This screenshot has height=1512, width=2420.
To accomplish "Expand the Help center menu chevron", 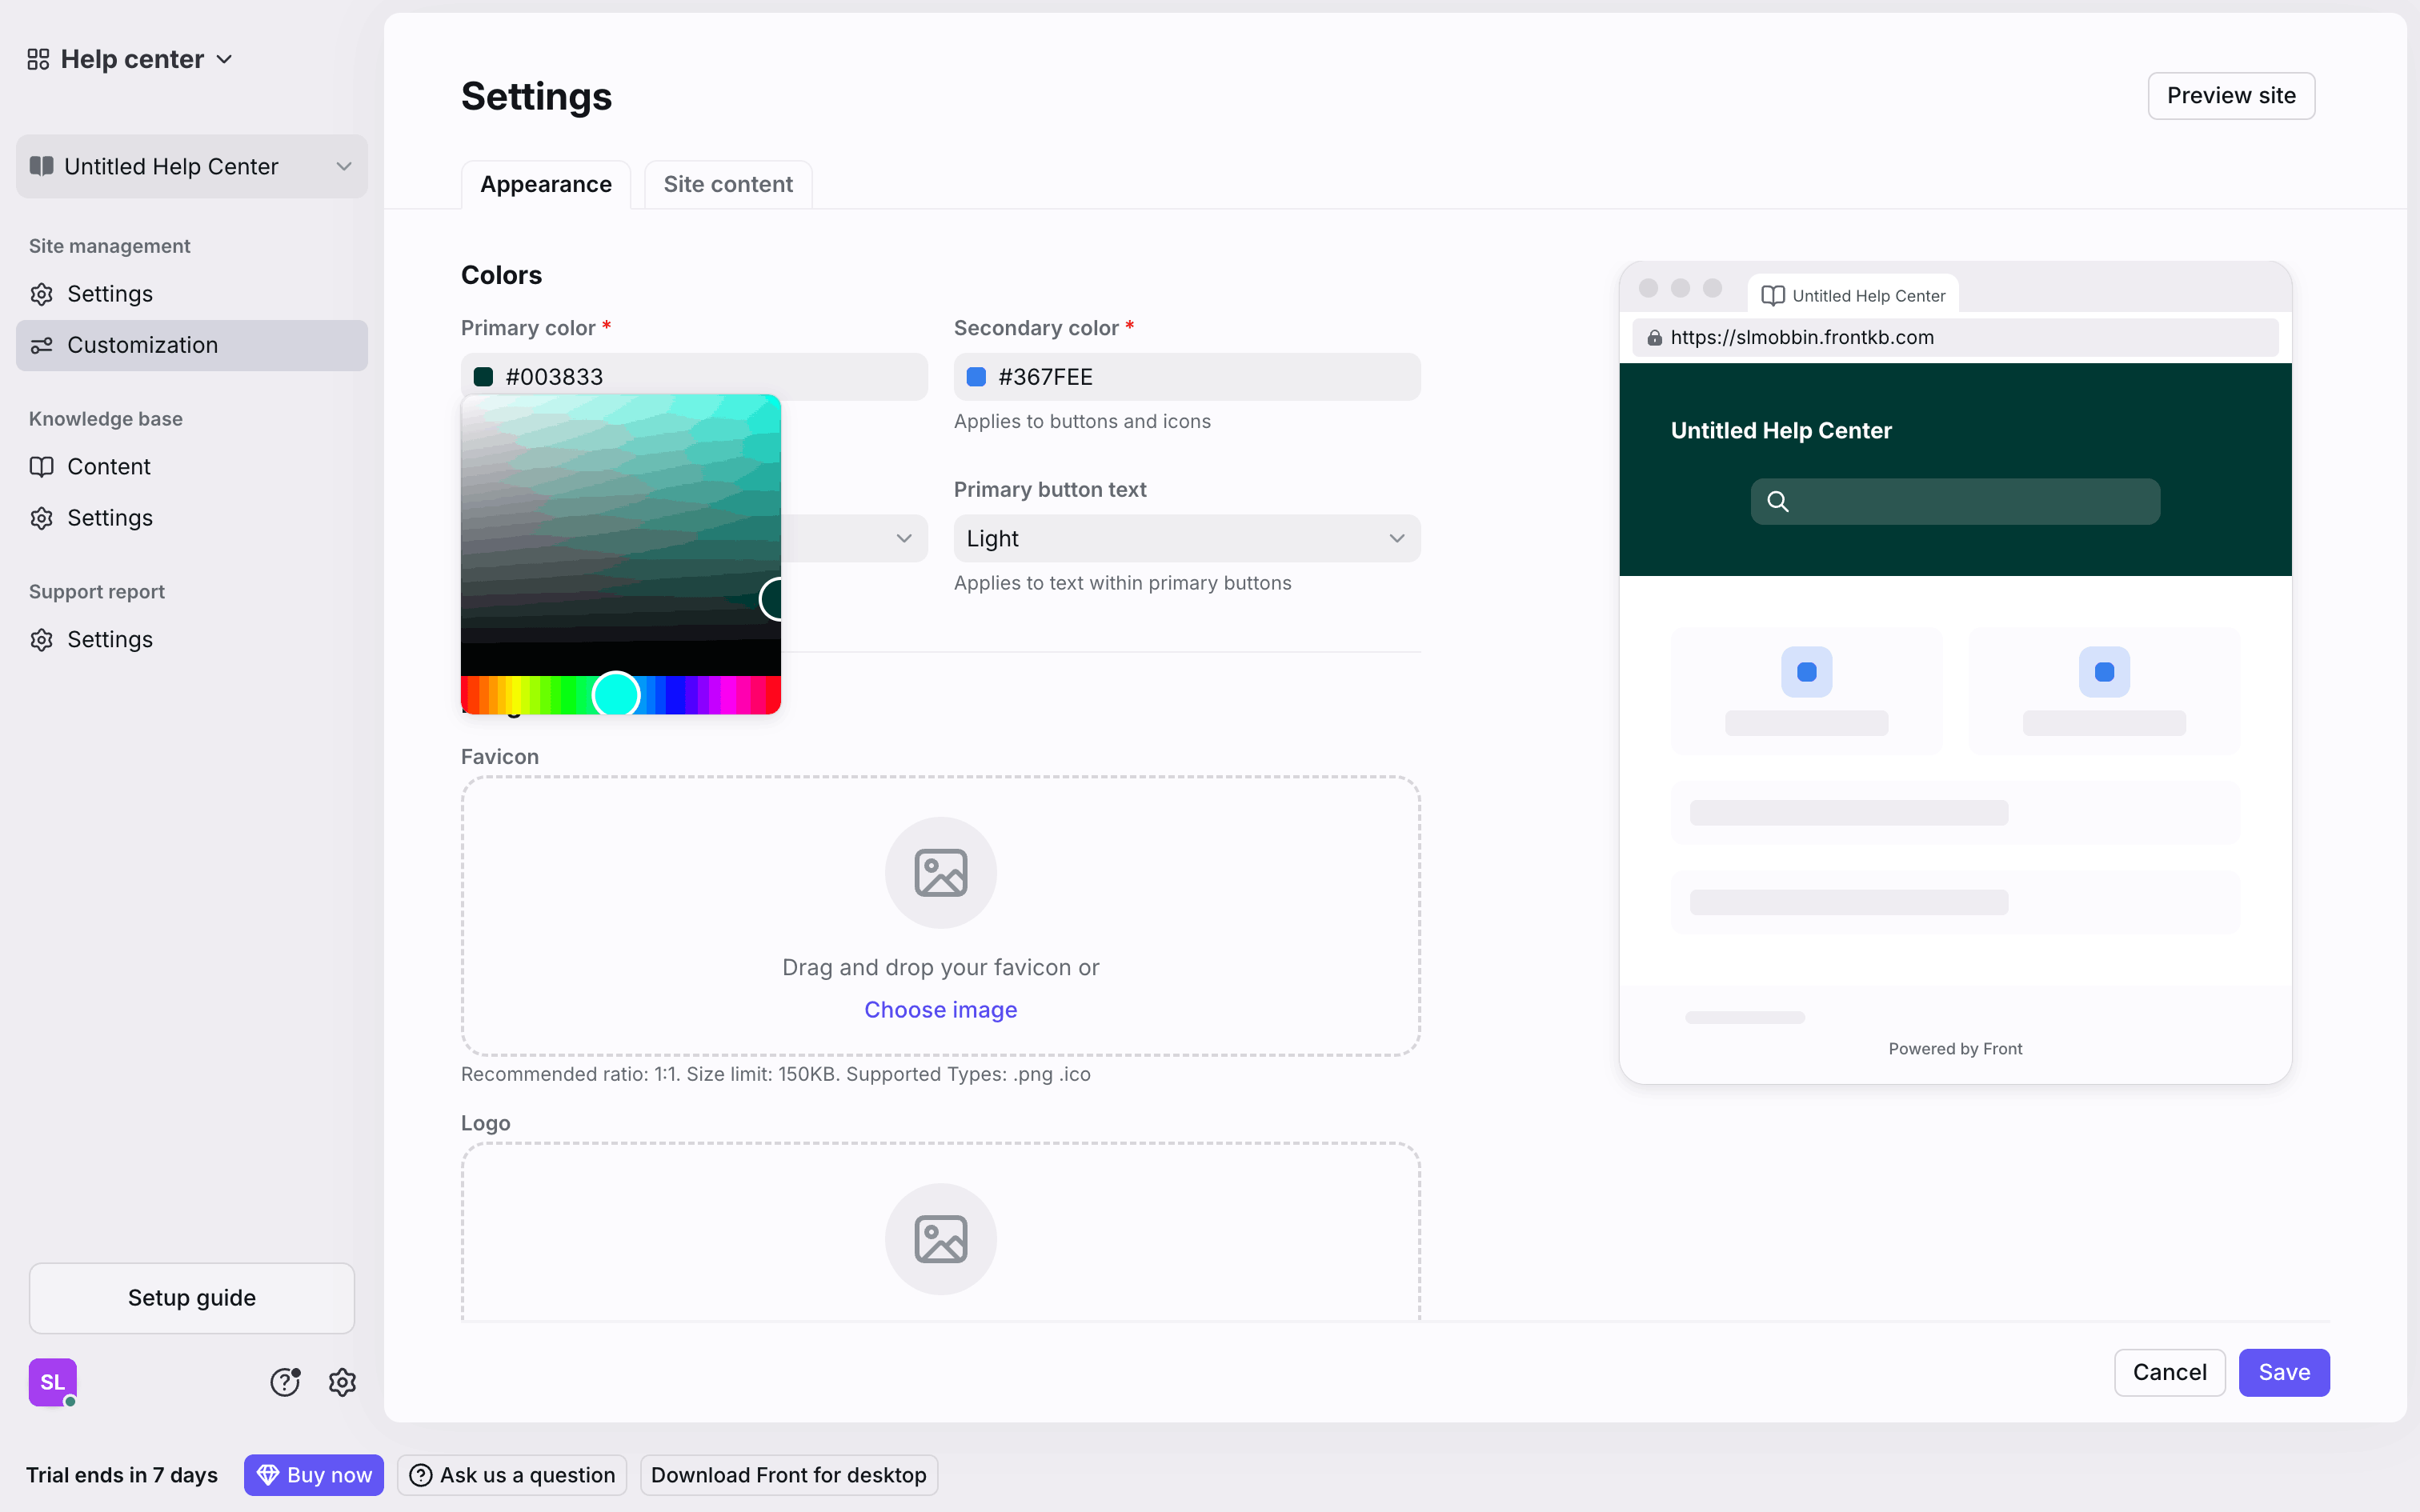I will pyautogui.click(x=225, y=59).
